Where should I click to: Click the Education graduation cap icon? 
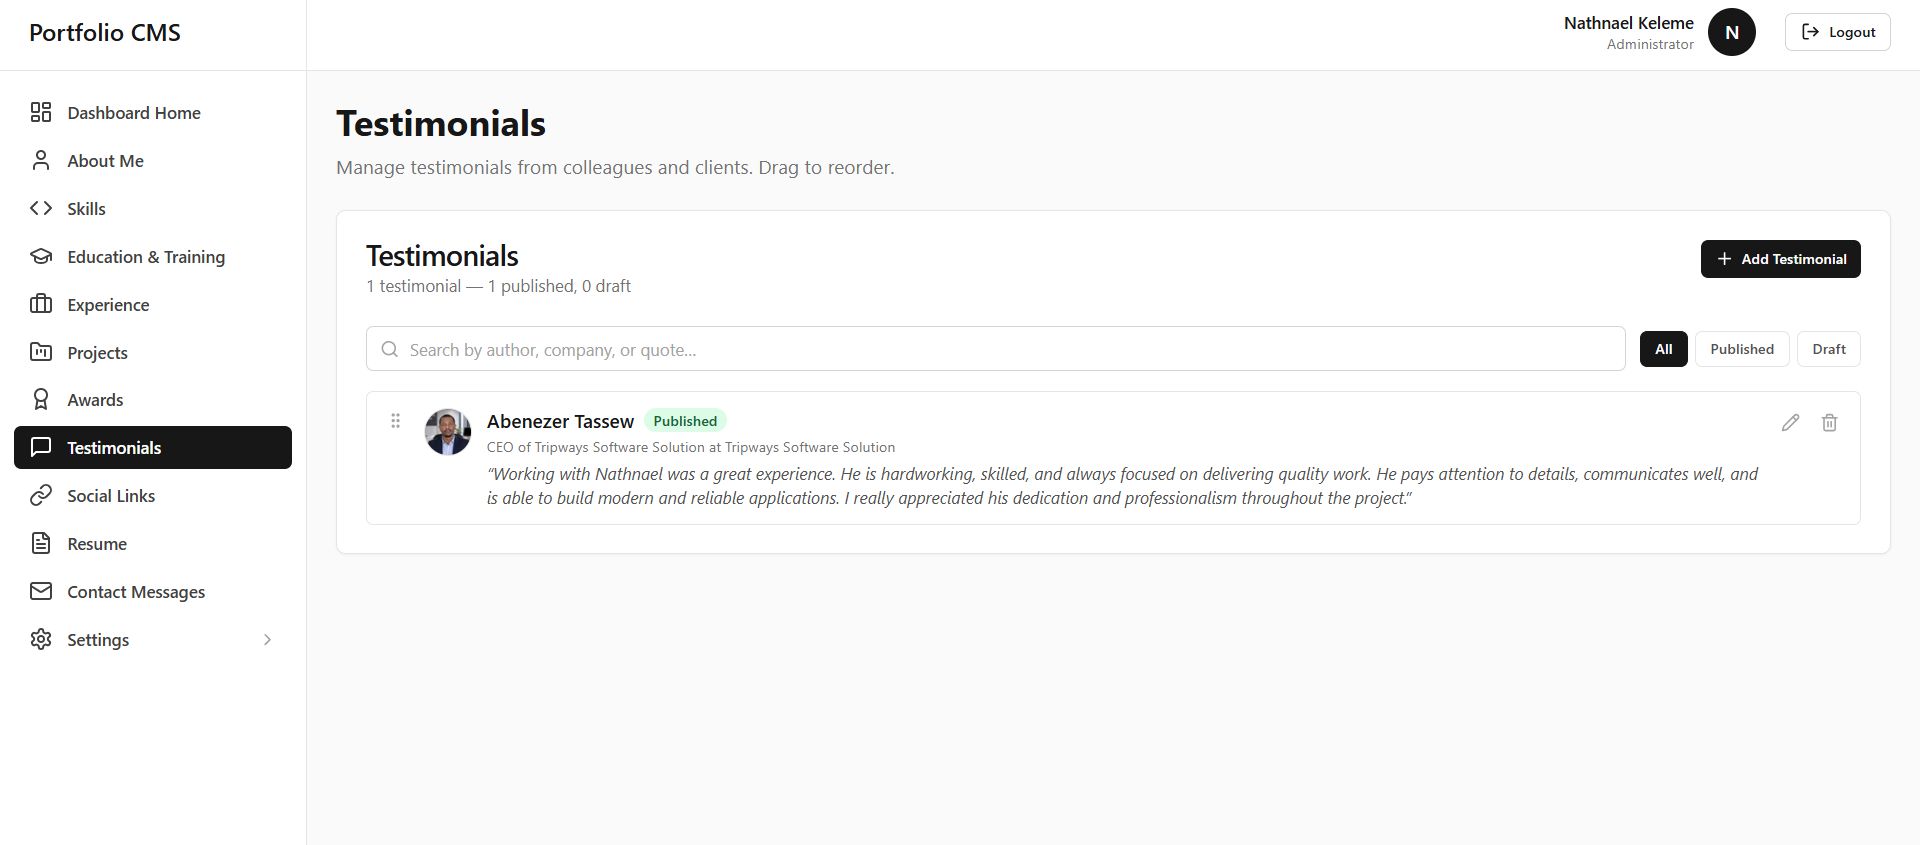click(x=41, y=256)
